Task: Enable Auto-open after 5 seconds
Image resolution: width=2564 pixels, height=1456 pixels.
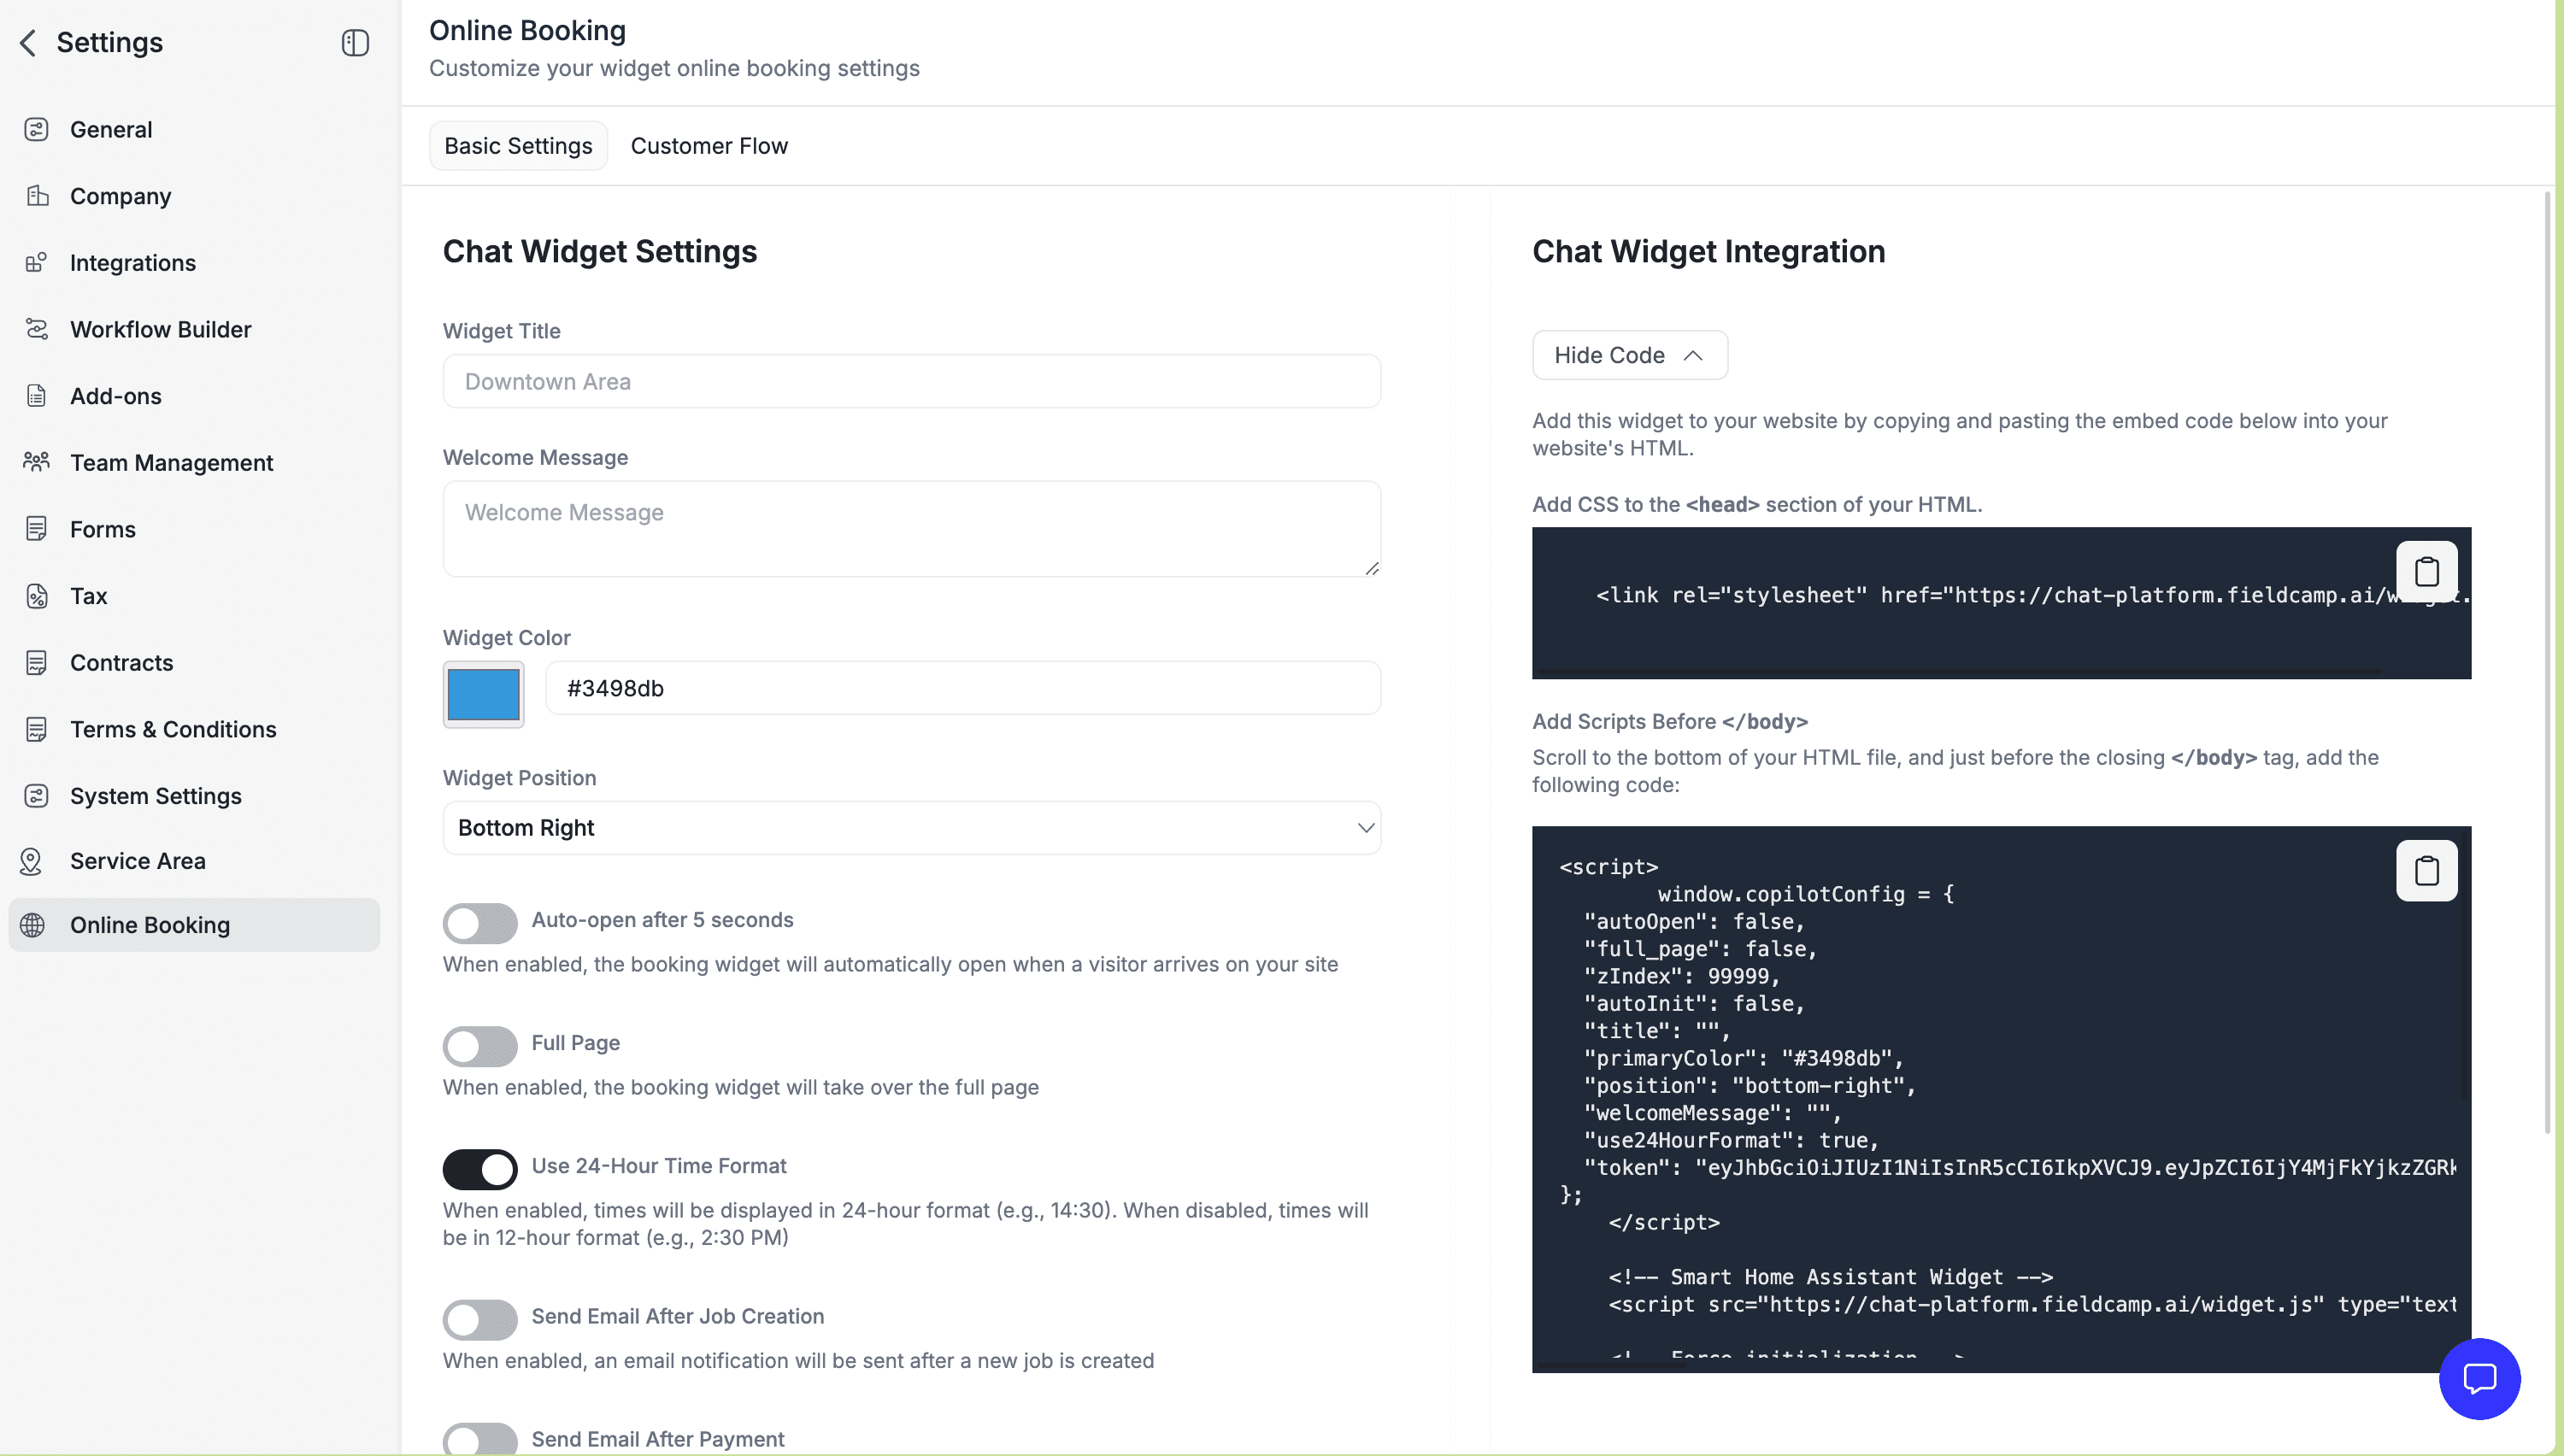Action: click(x=480, y=922)
